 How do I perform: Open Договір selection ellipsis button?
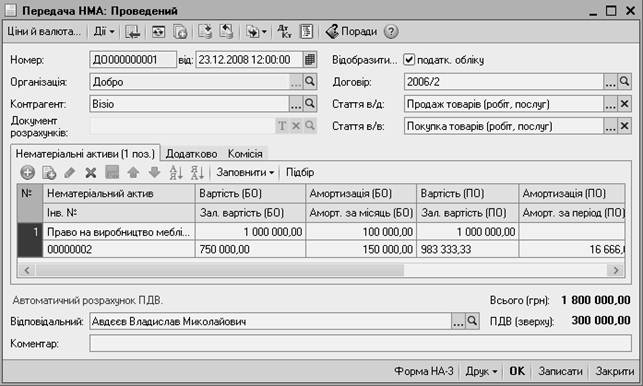611,82
